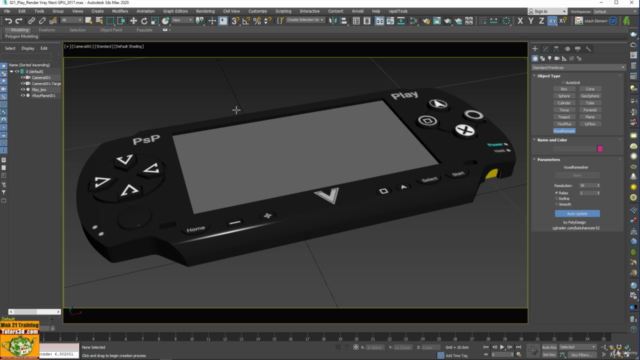
Task: Open the Align tool icon
Action: [x=344, y=21]
